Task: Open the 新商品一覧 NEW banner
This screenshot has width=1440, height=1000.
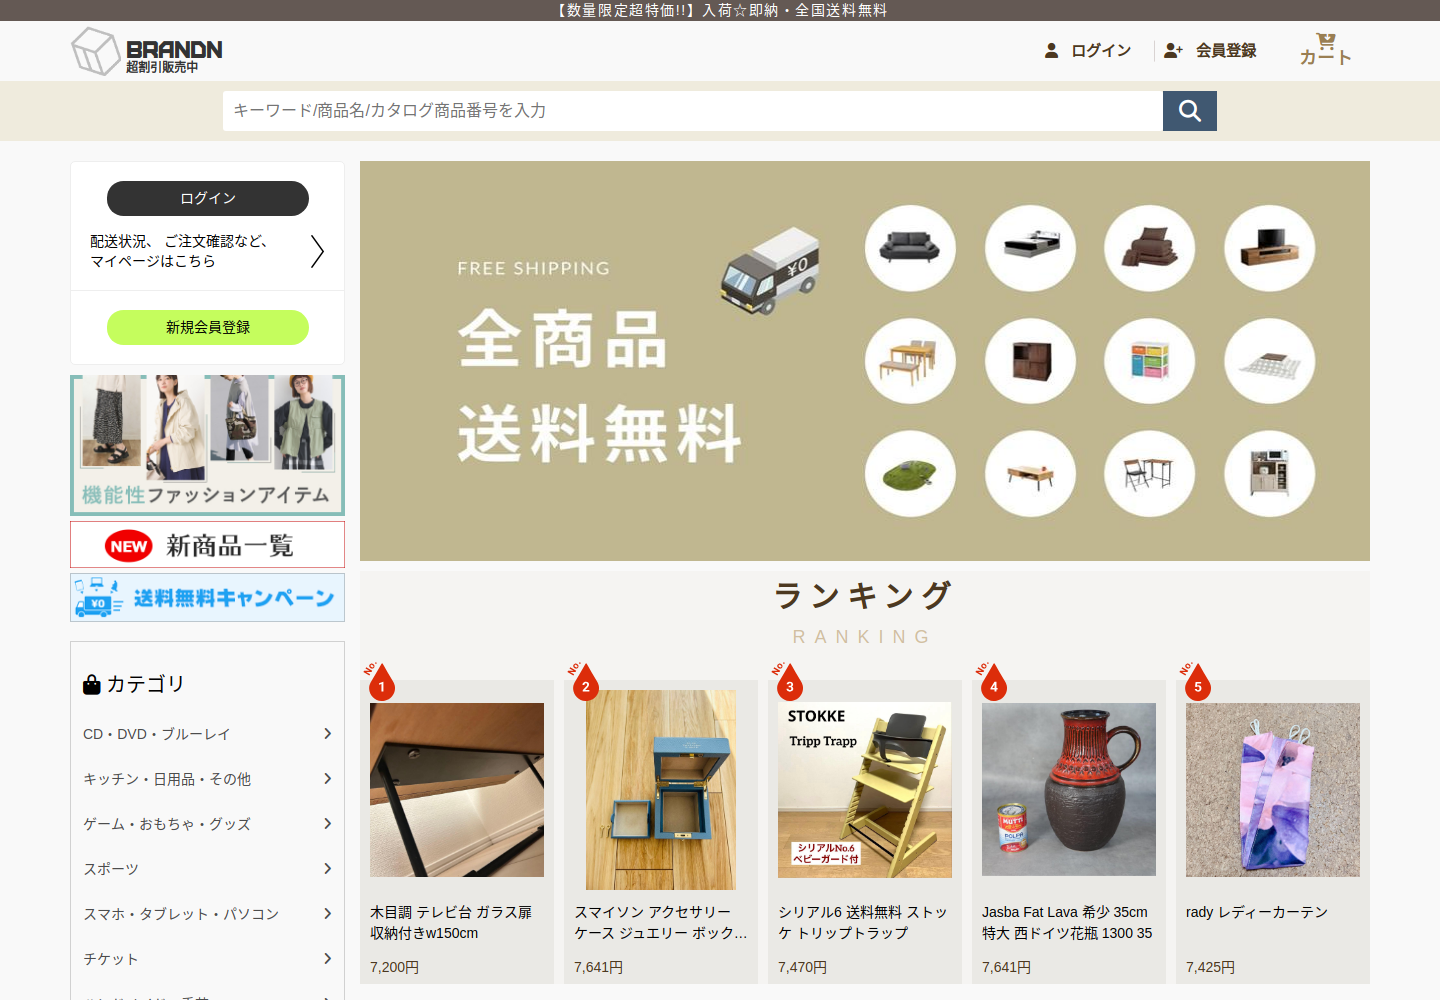Action: [208, 545]
